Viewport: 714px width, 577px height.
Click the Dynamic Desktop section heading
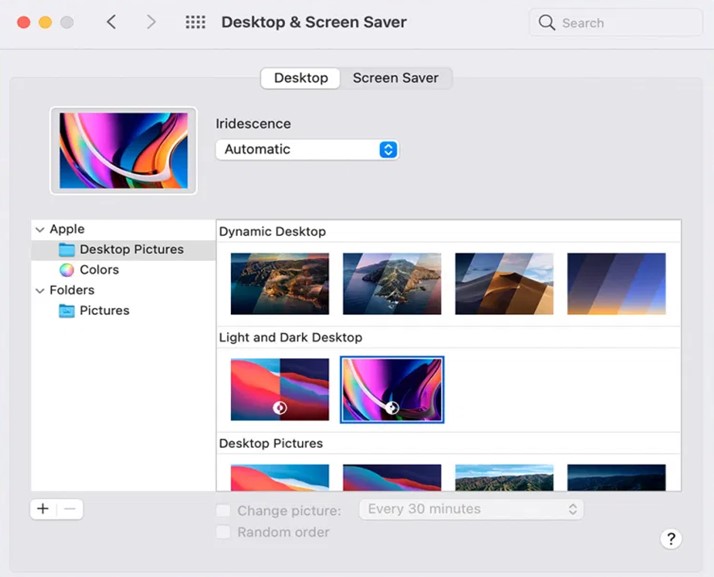point(272,231)
